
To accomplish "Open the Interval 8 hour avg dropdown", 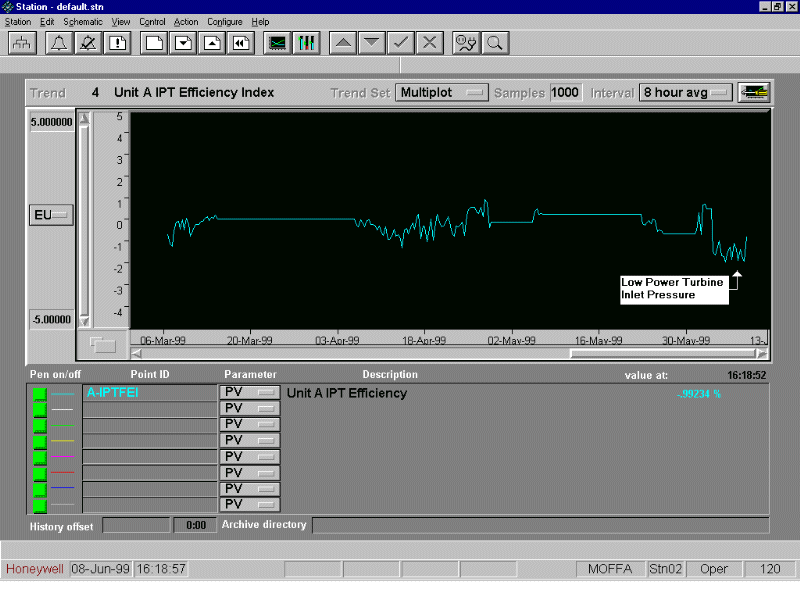I will (x=685, y=93).
